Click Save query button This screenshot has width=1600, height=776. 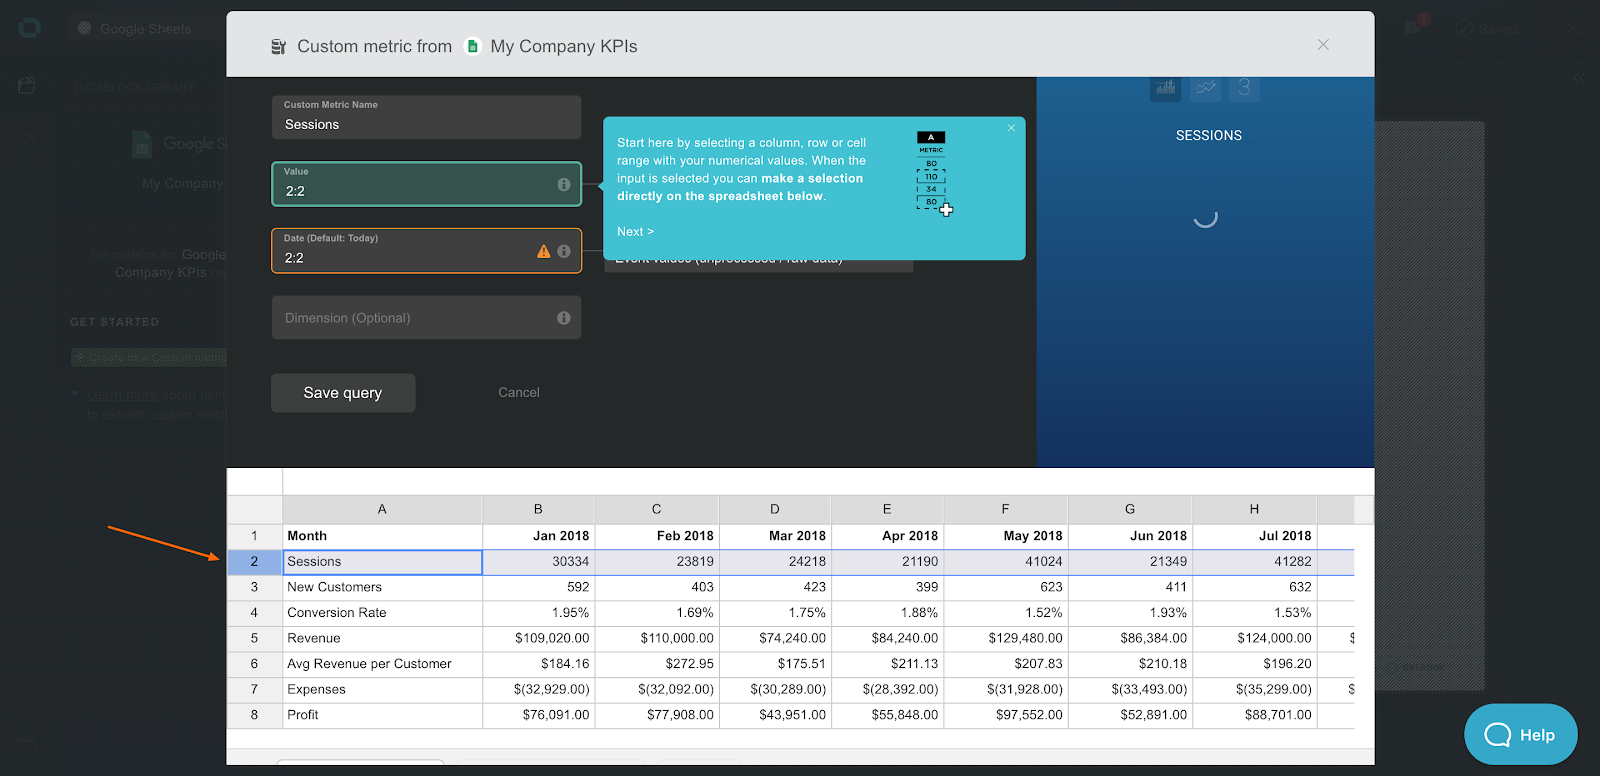click(343, 393)
